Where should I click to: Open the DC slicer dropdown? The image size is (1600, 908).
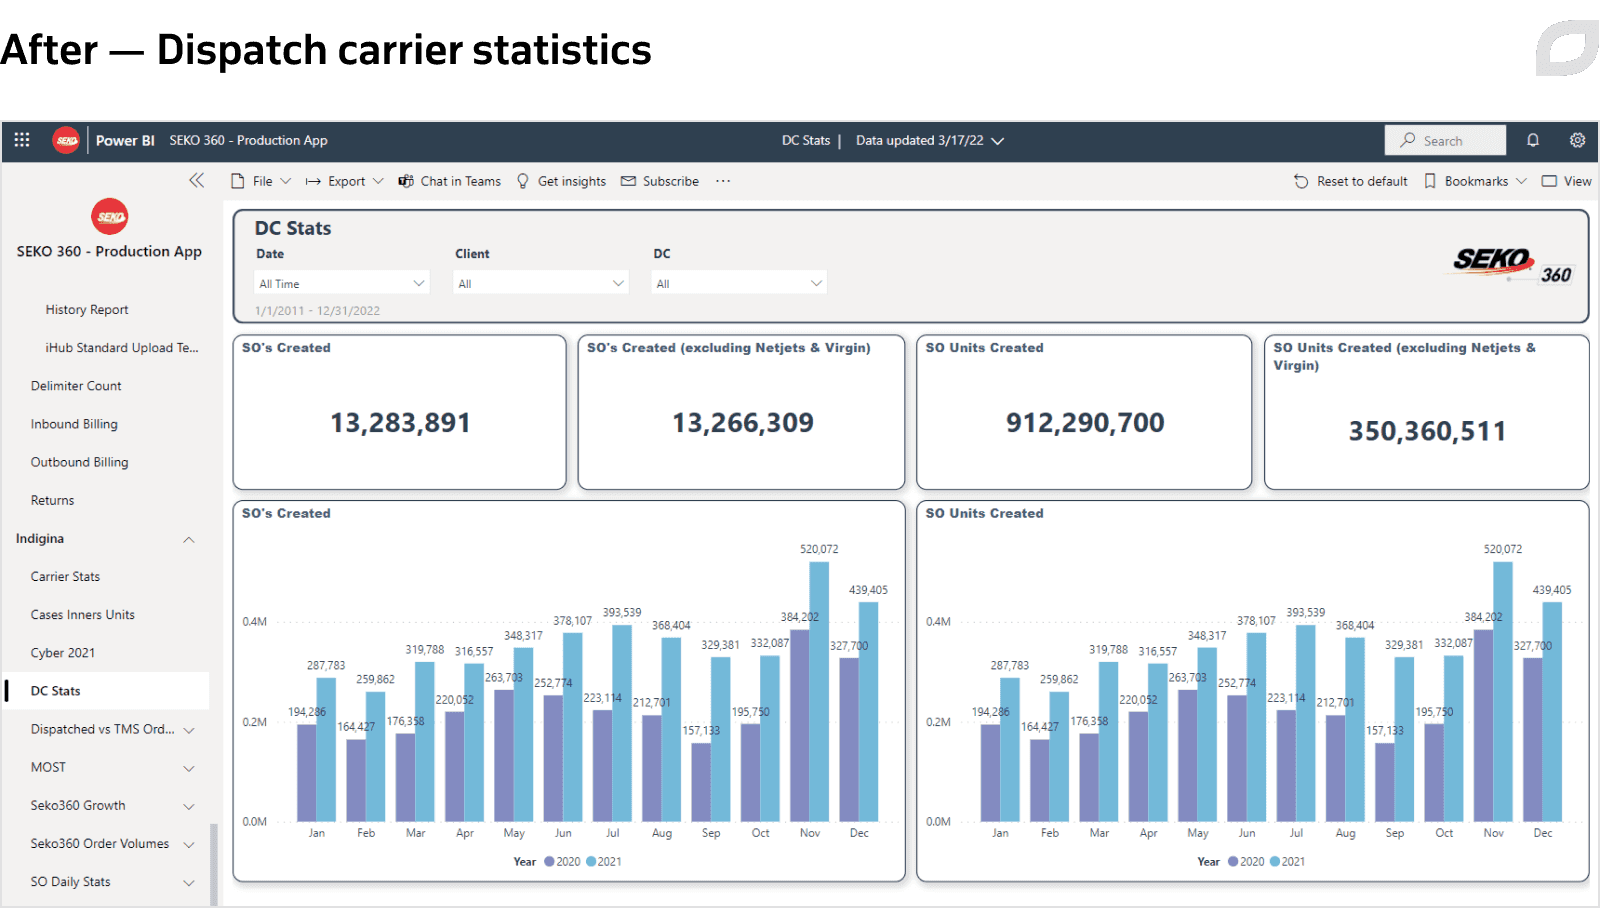coord(739,283)
